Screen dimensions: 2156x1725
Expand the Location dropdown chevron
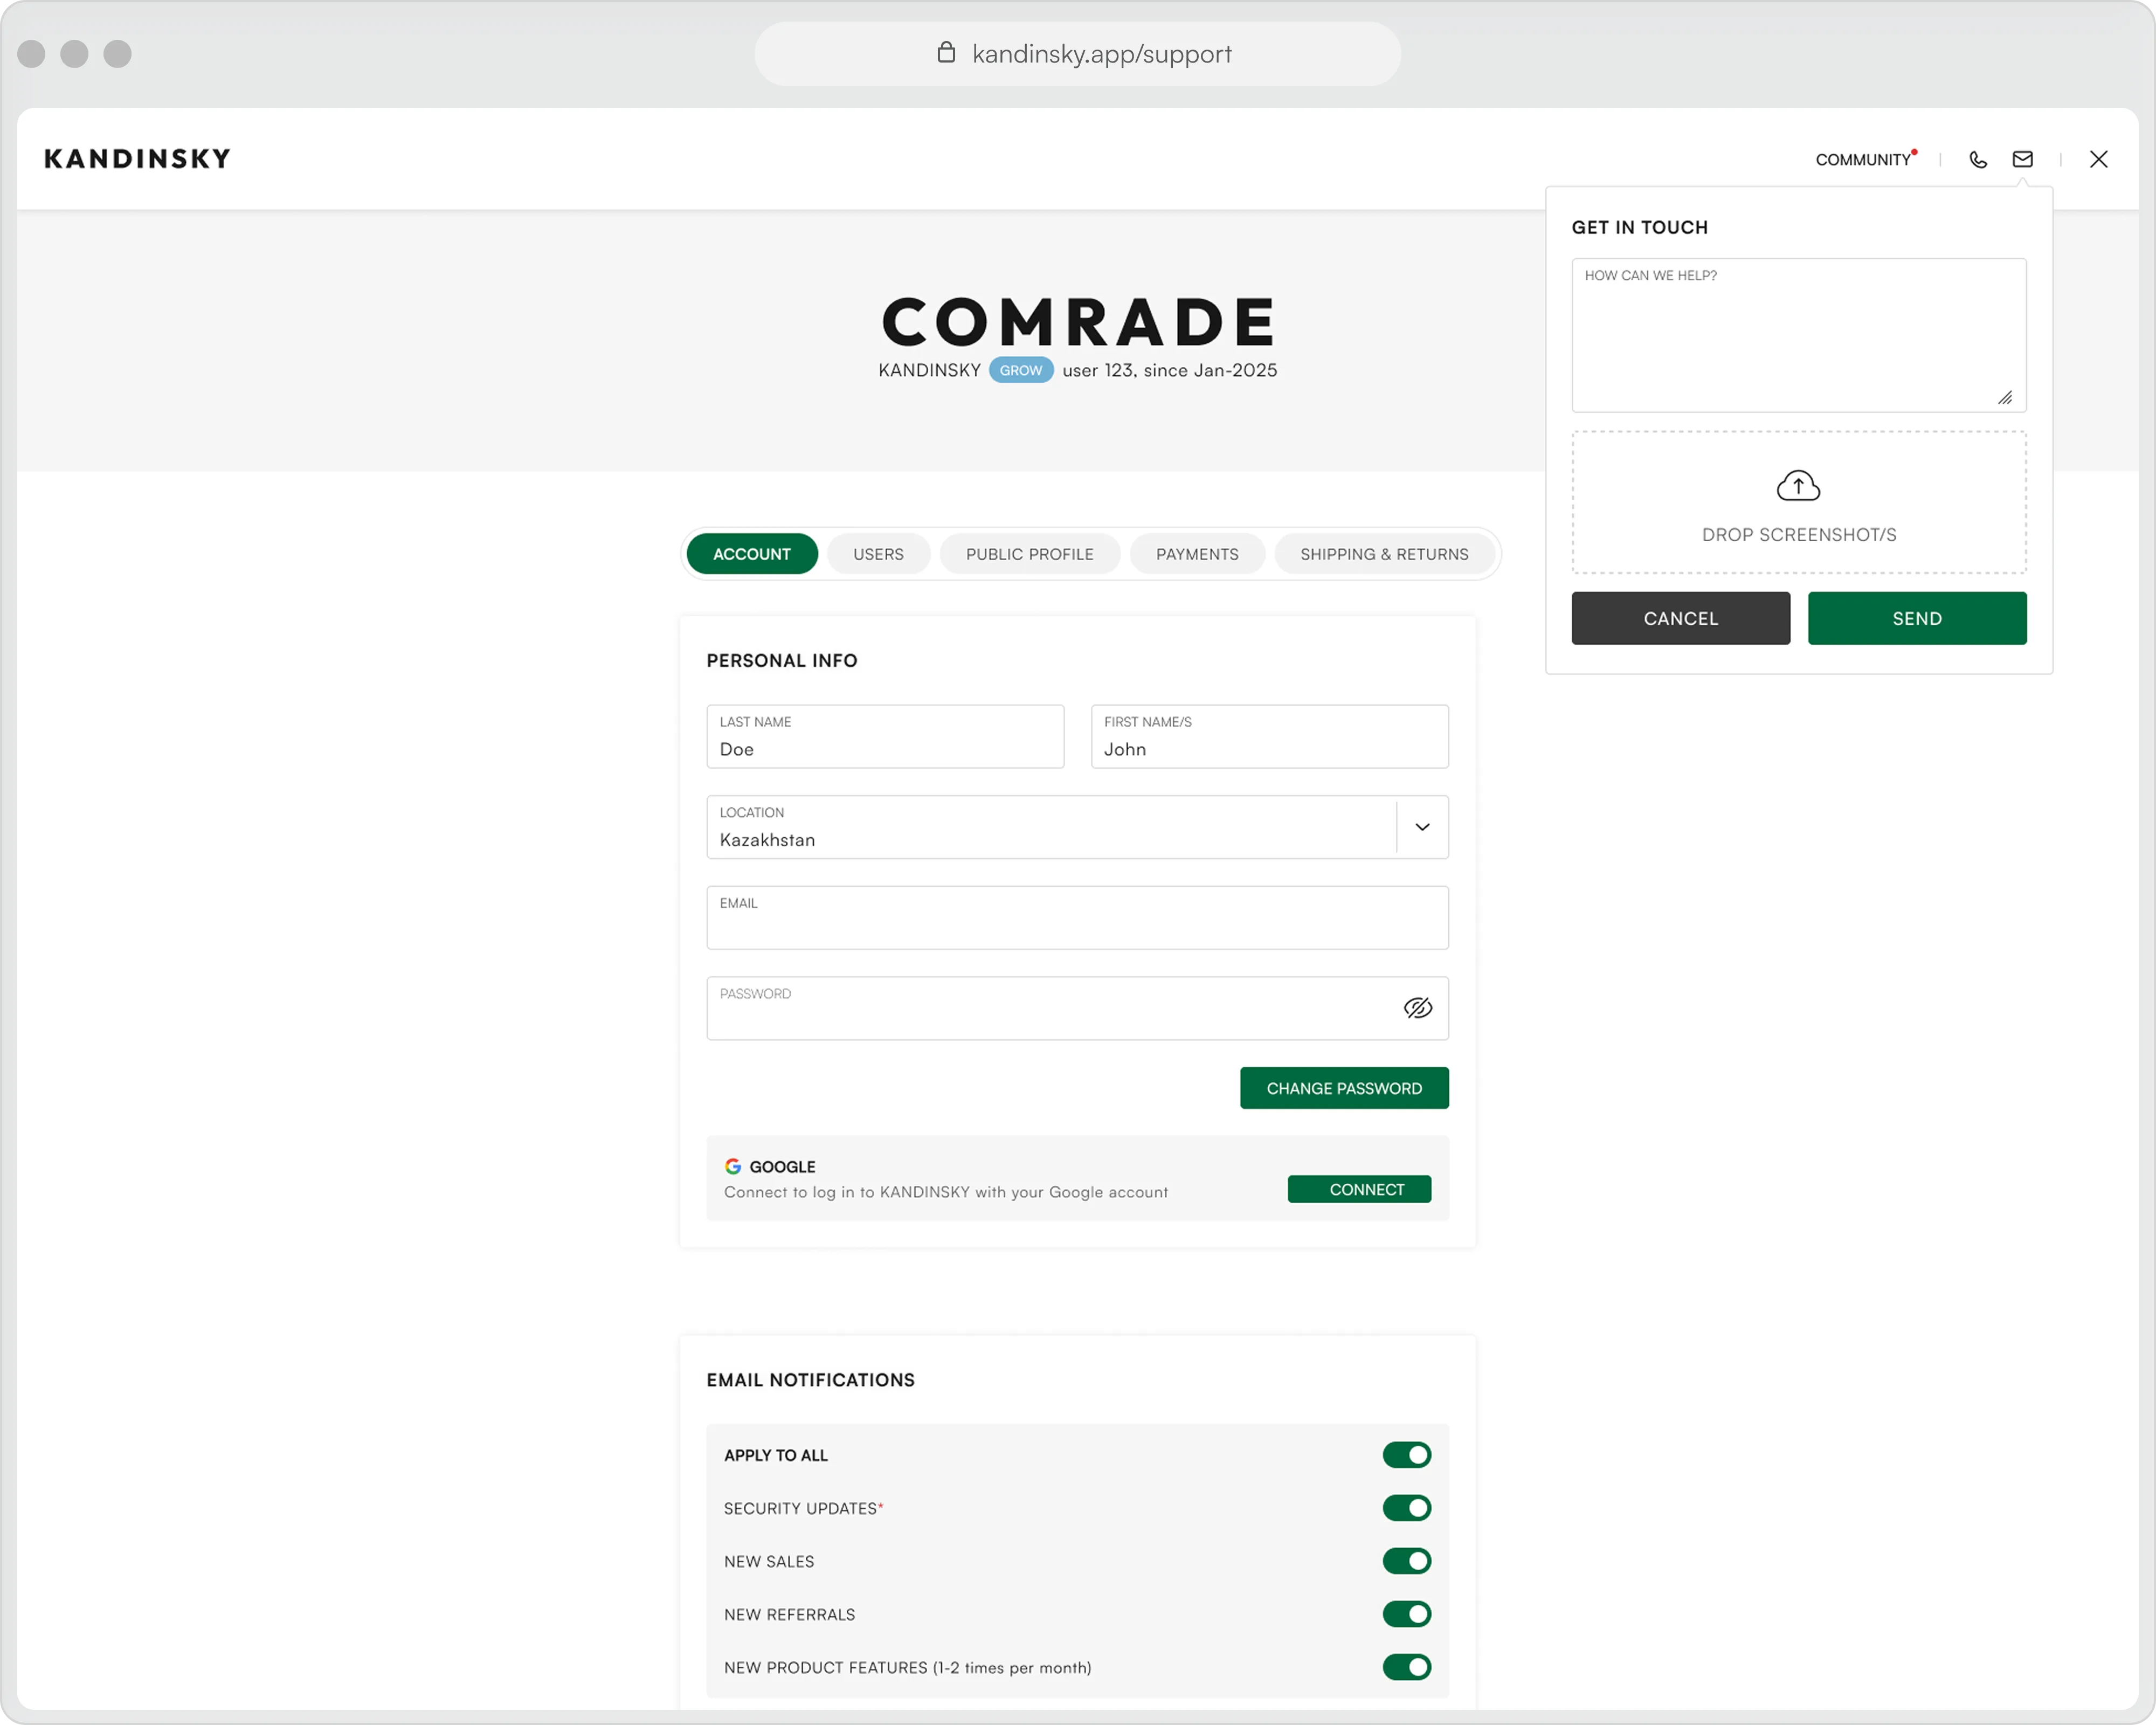(1422, 827)
